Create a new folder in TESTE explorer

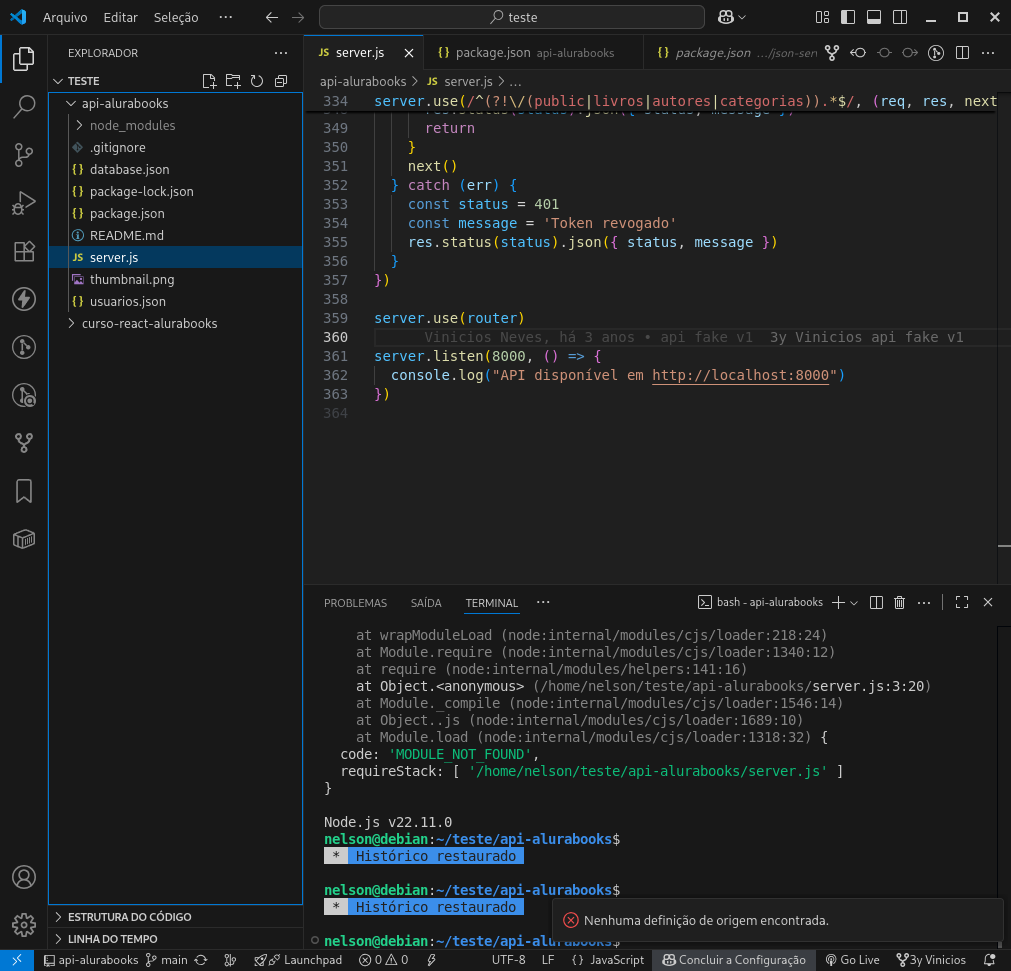click(x=233, y=81)
